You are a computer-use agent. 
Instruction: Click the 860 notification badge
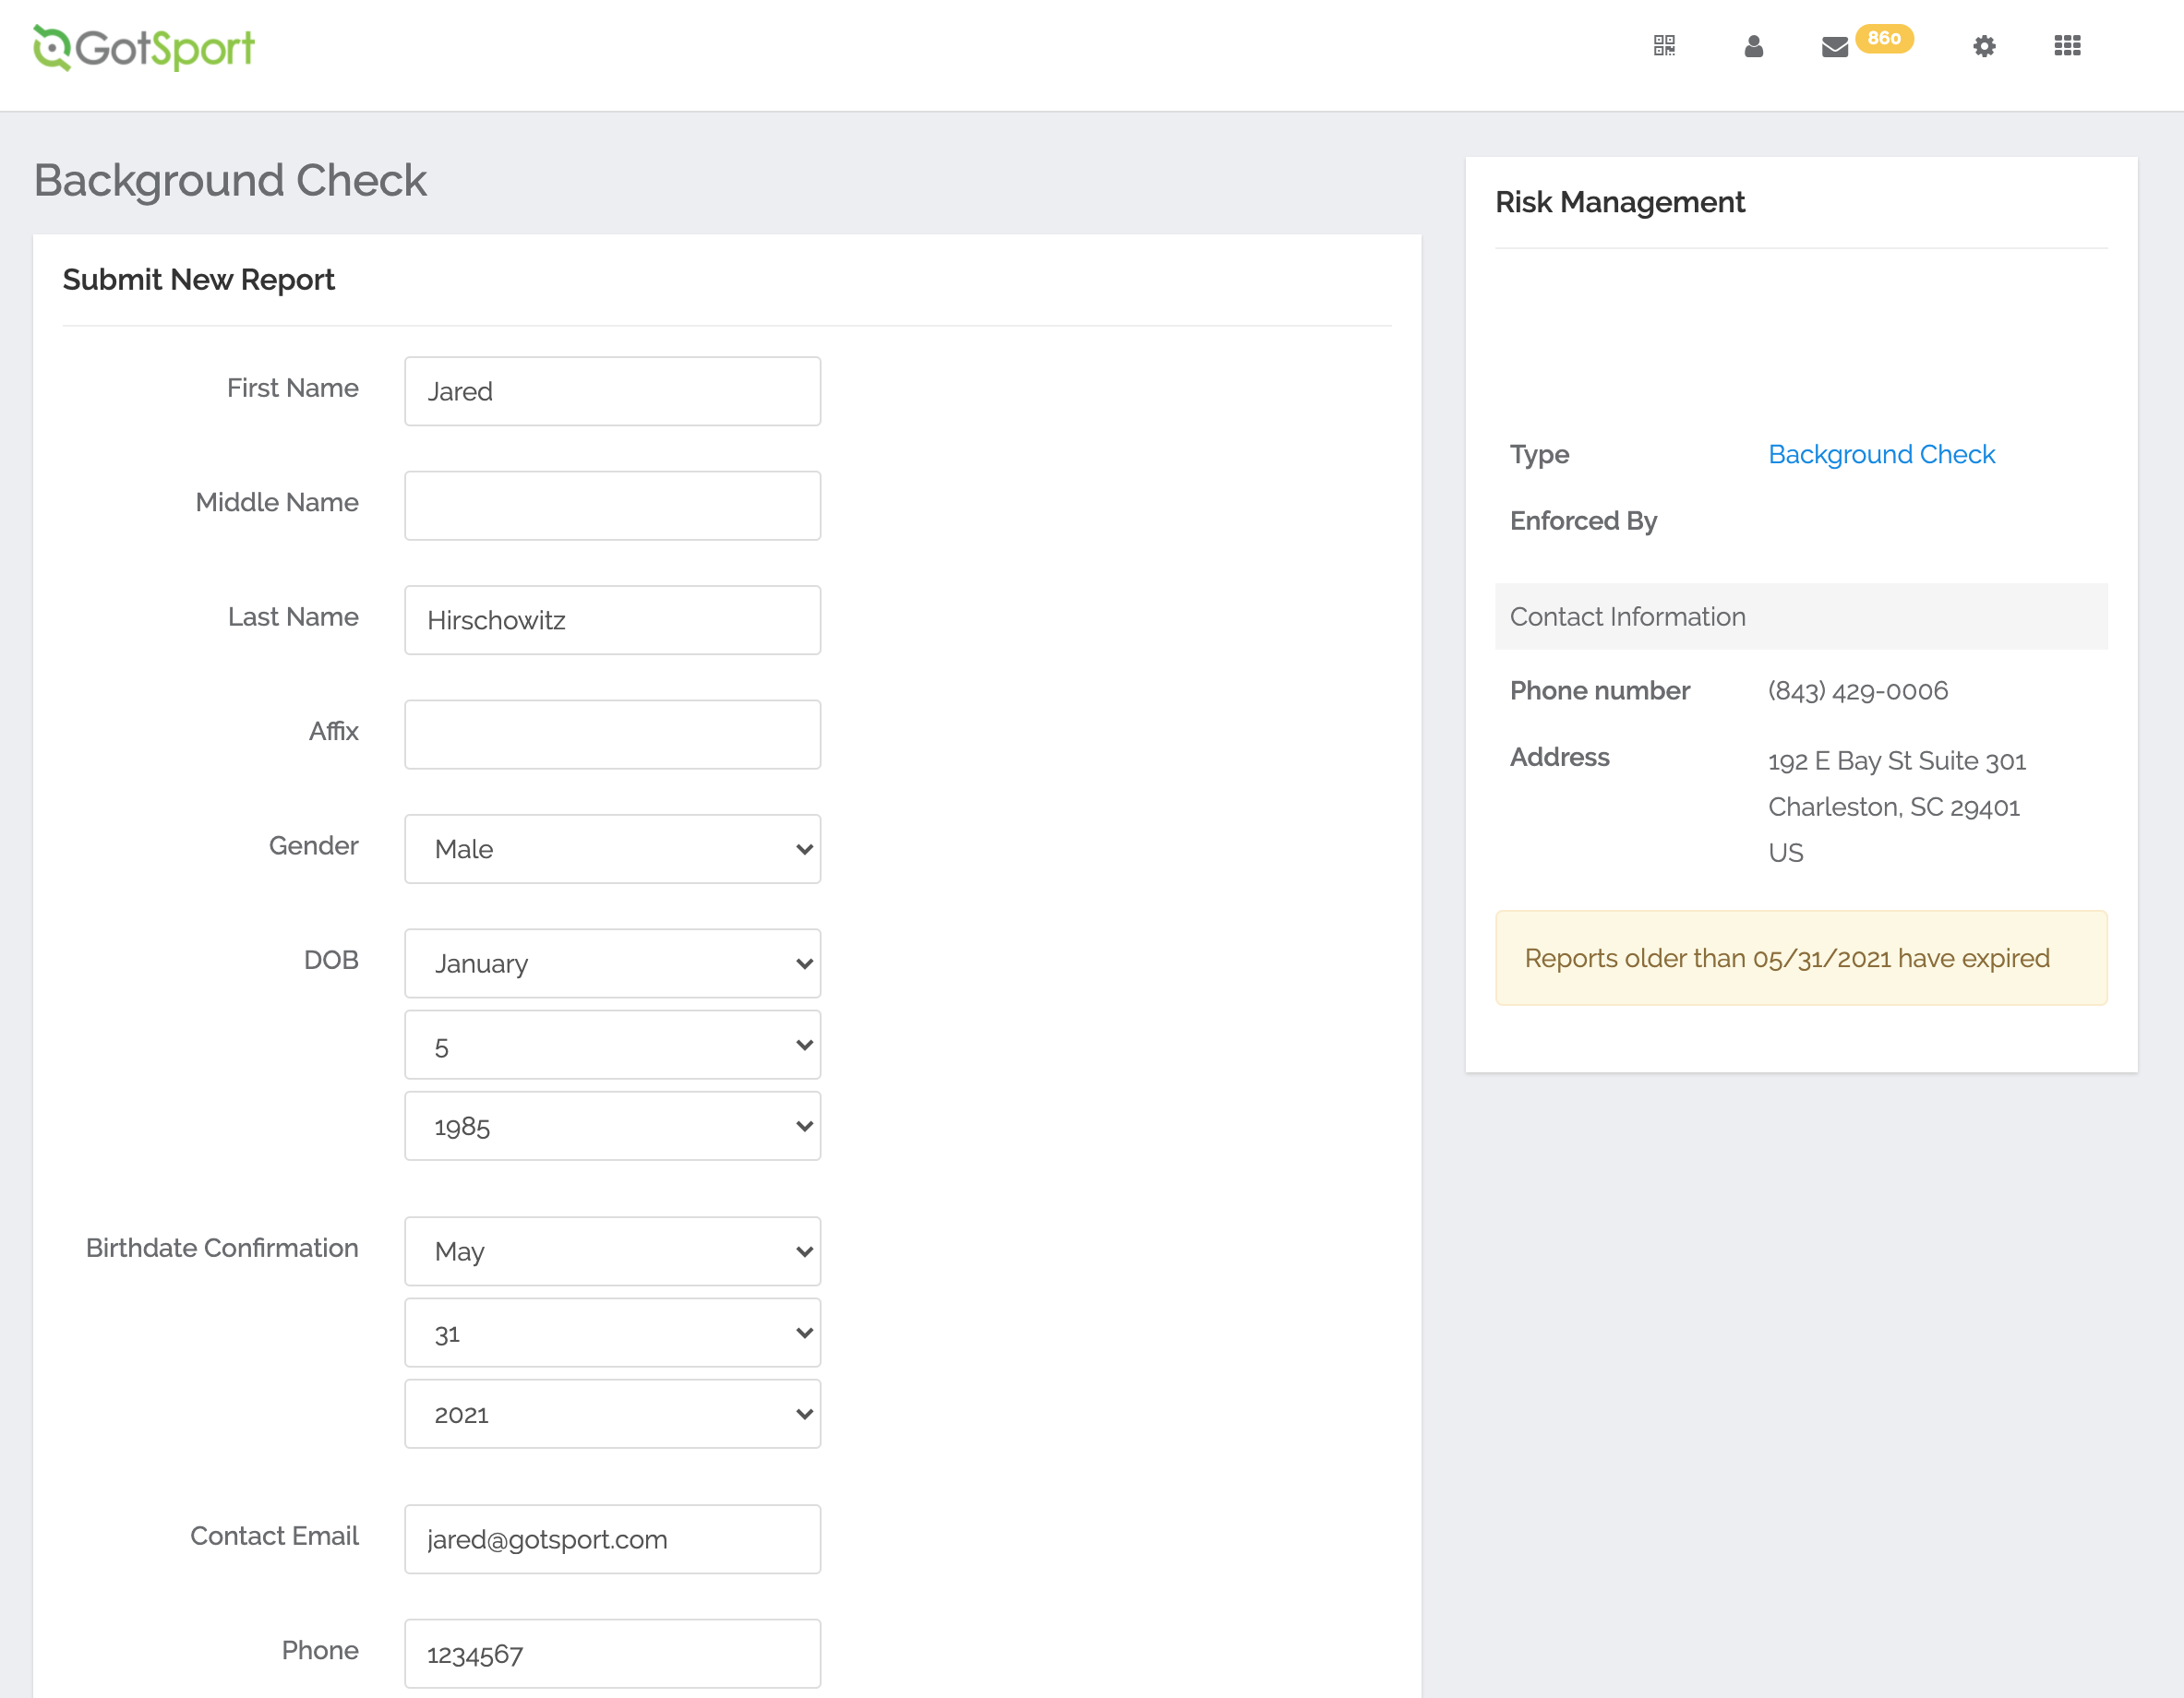point(1884,38)
